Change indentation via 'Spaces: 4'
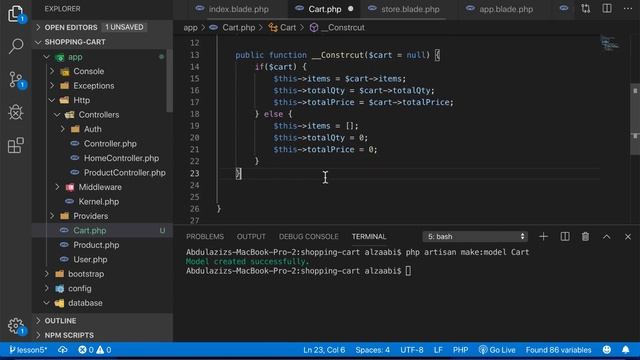 [x=372, y=350]
